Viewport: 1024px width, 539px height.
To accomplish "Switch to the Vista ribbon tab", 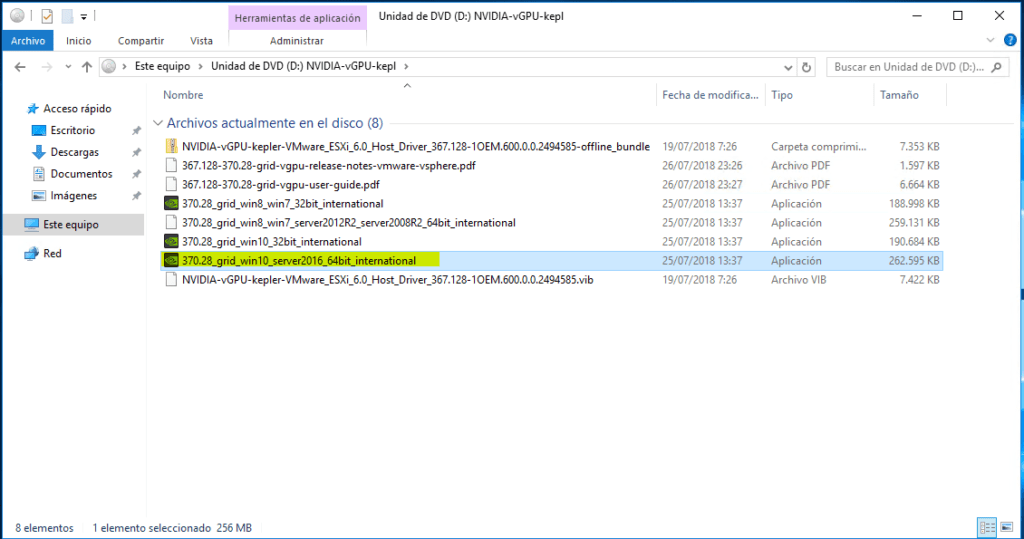I will [201, 41].
